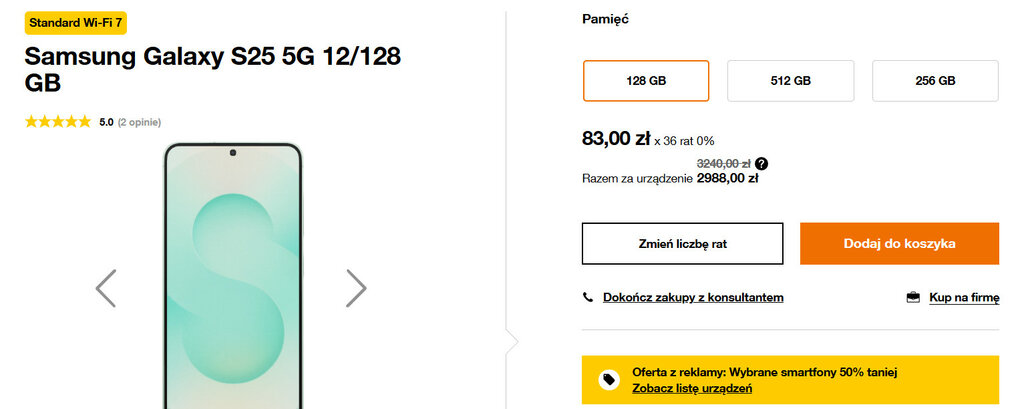Follow the Kup na firmę link
1024x409 pixels.
pos(964,297)
